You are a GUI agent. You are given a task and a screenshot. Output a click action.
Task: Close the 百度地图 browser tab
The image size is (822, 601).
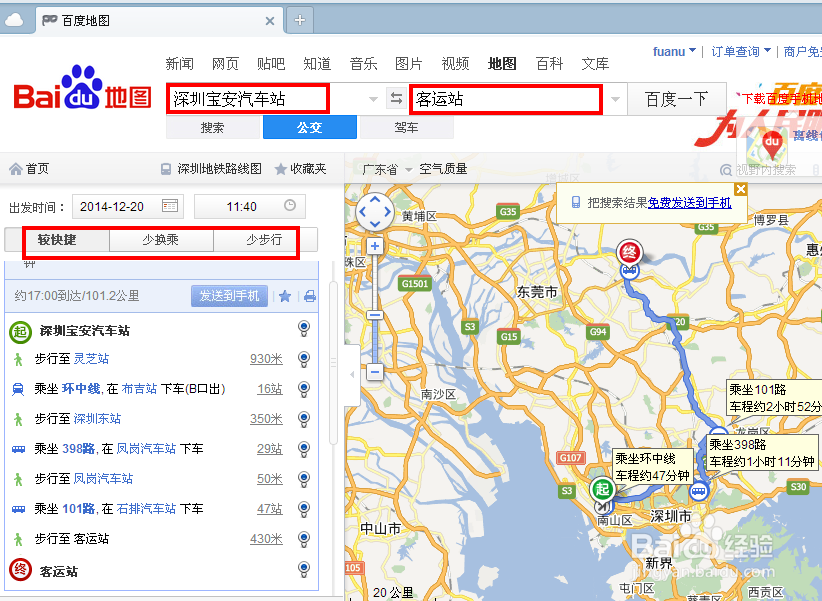point(270,21)
